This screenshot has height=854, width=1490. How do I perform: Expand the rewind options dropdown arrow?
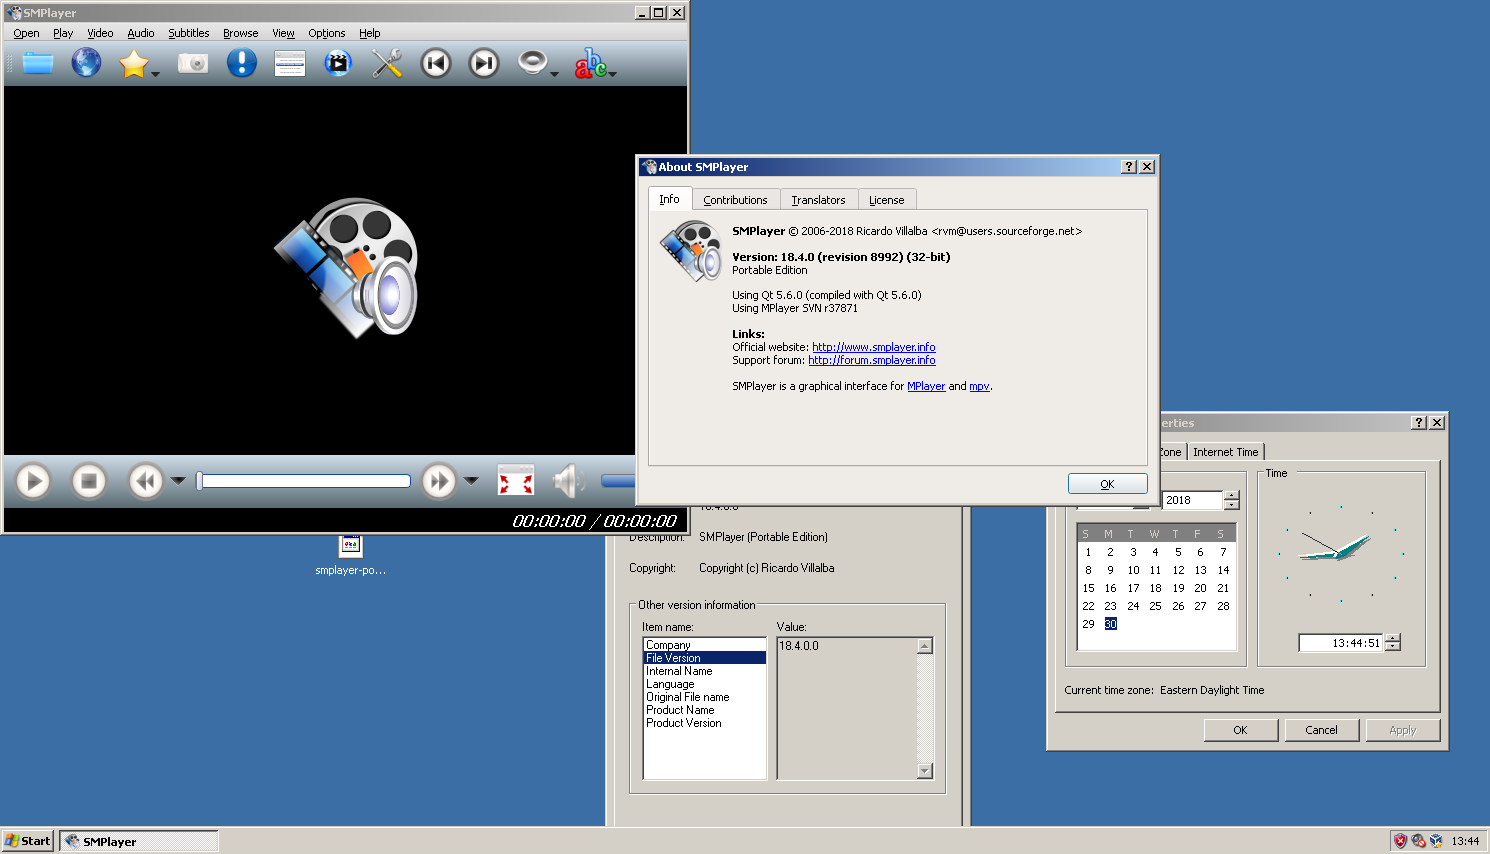click(x=178, y=481)
